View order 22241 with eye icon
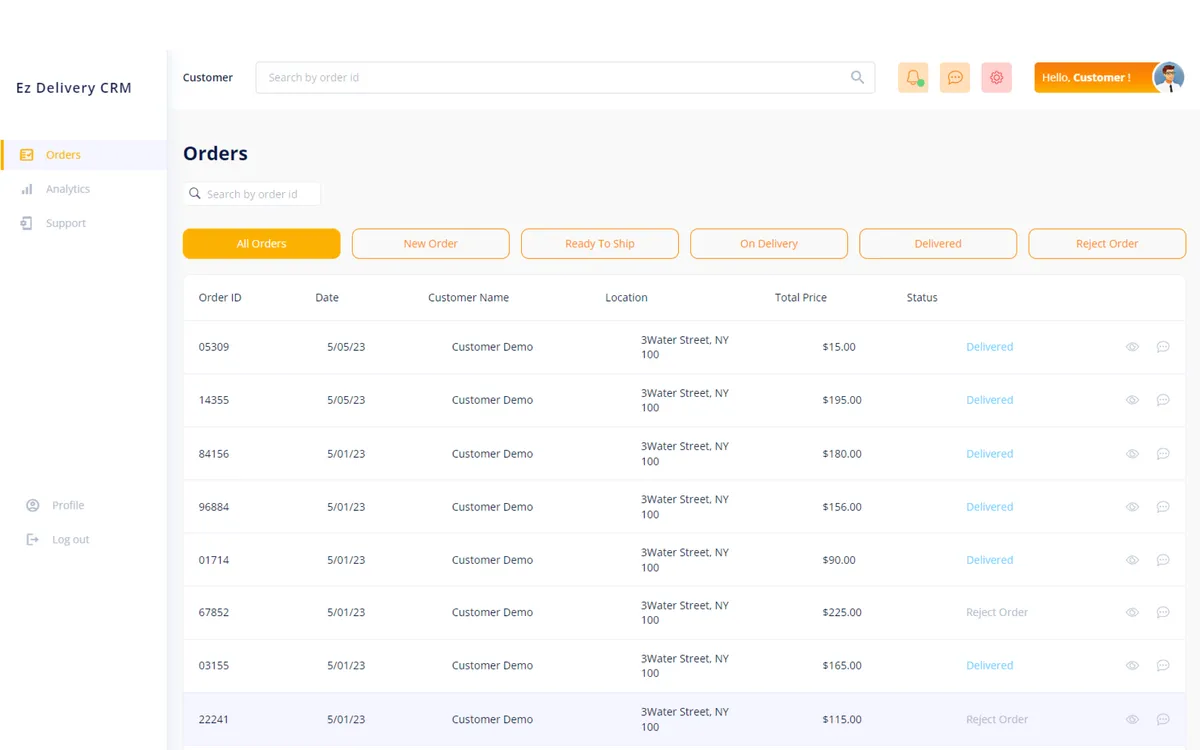This screenshot has height=750, width=1200. click(x=1132, y=719)
